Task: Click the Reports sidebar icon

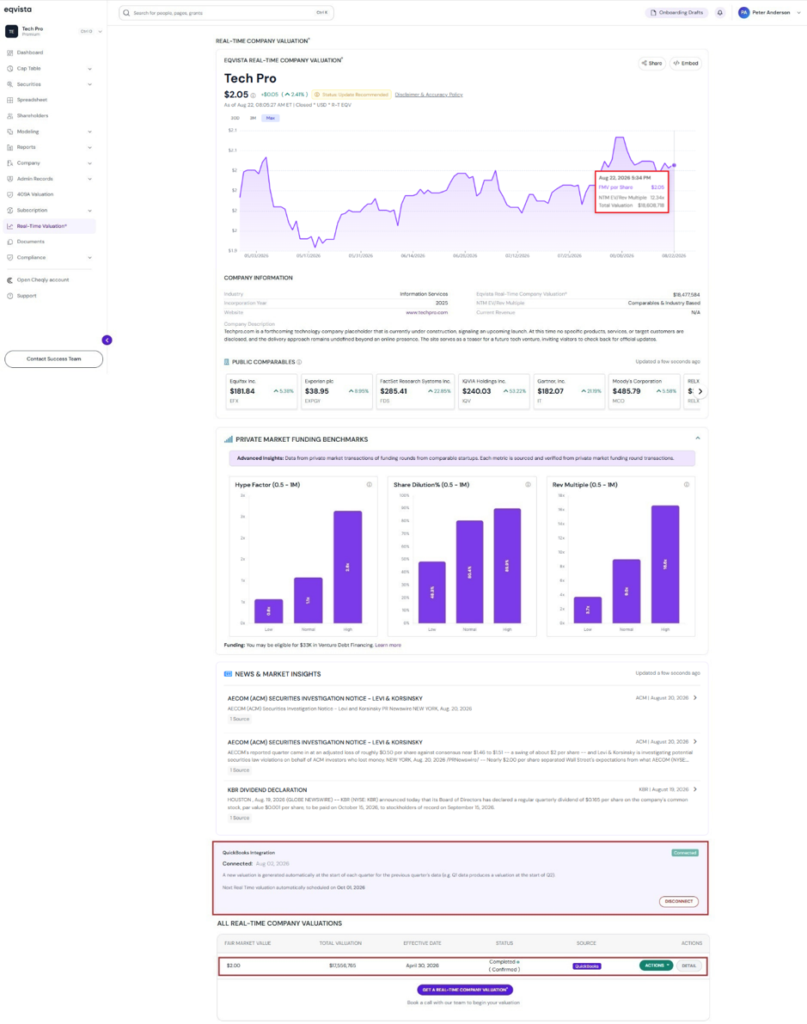Action: 10,148
